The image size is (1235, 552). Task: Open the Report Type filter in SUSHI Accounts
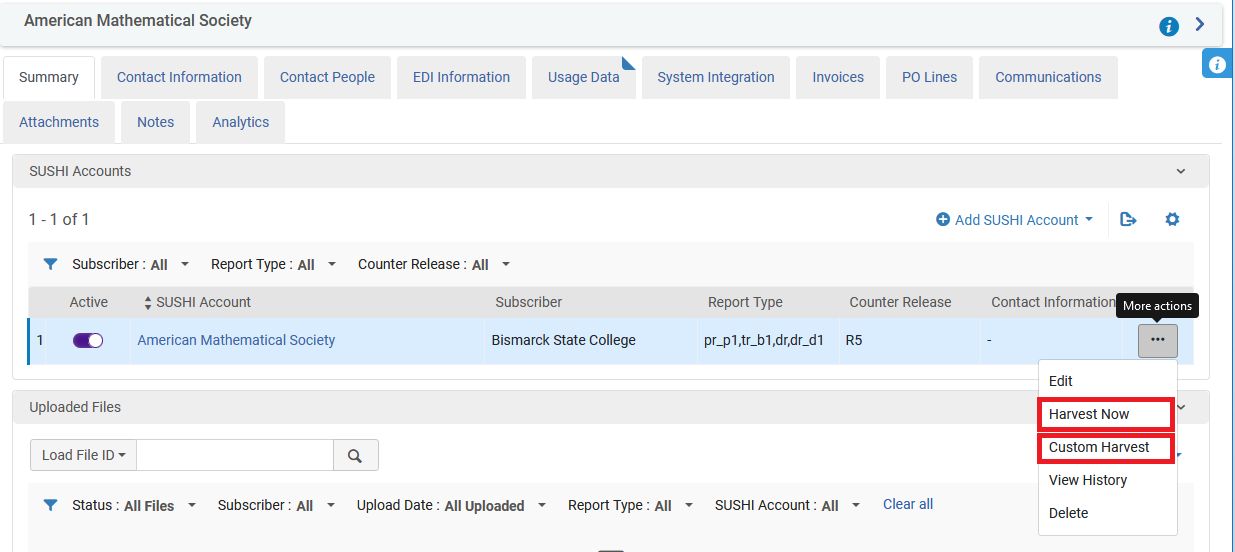[x=274, y=264]
